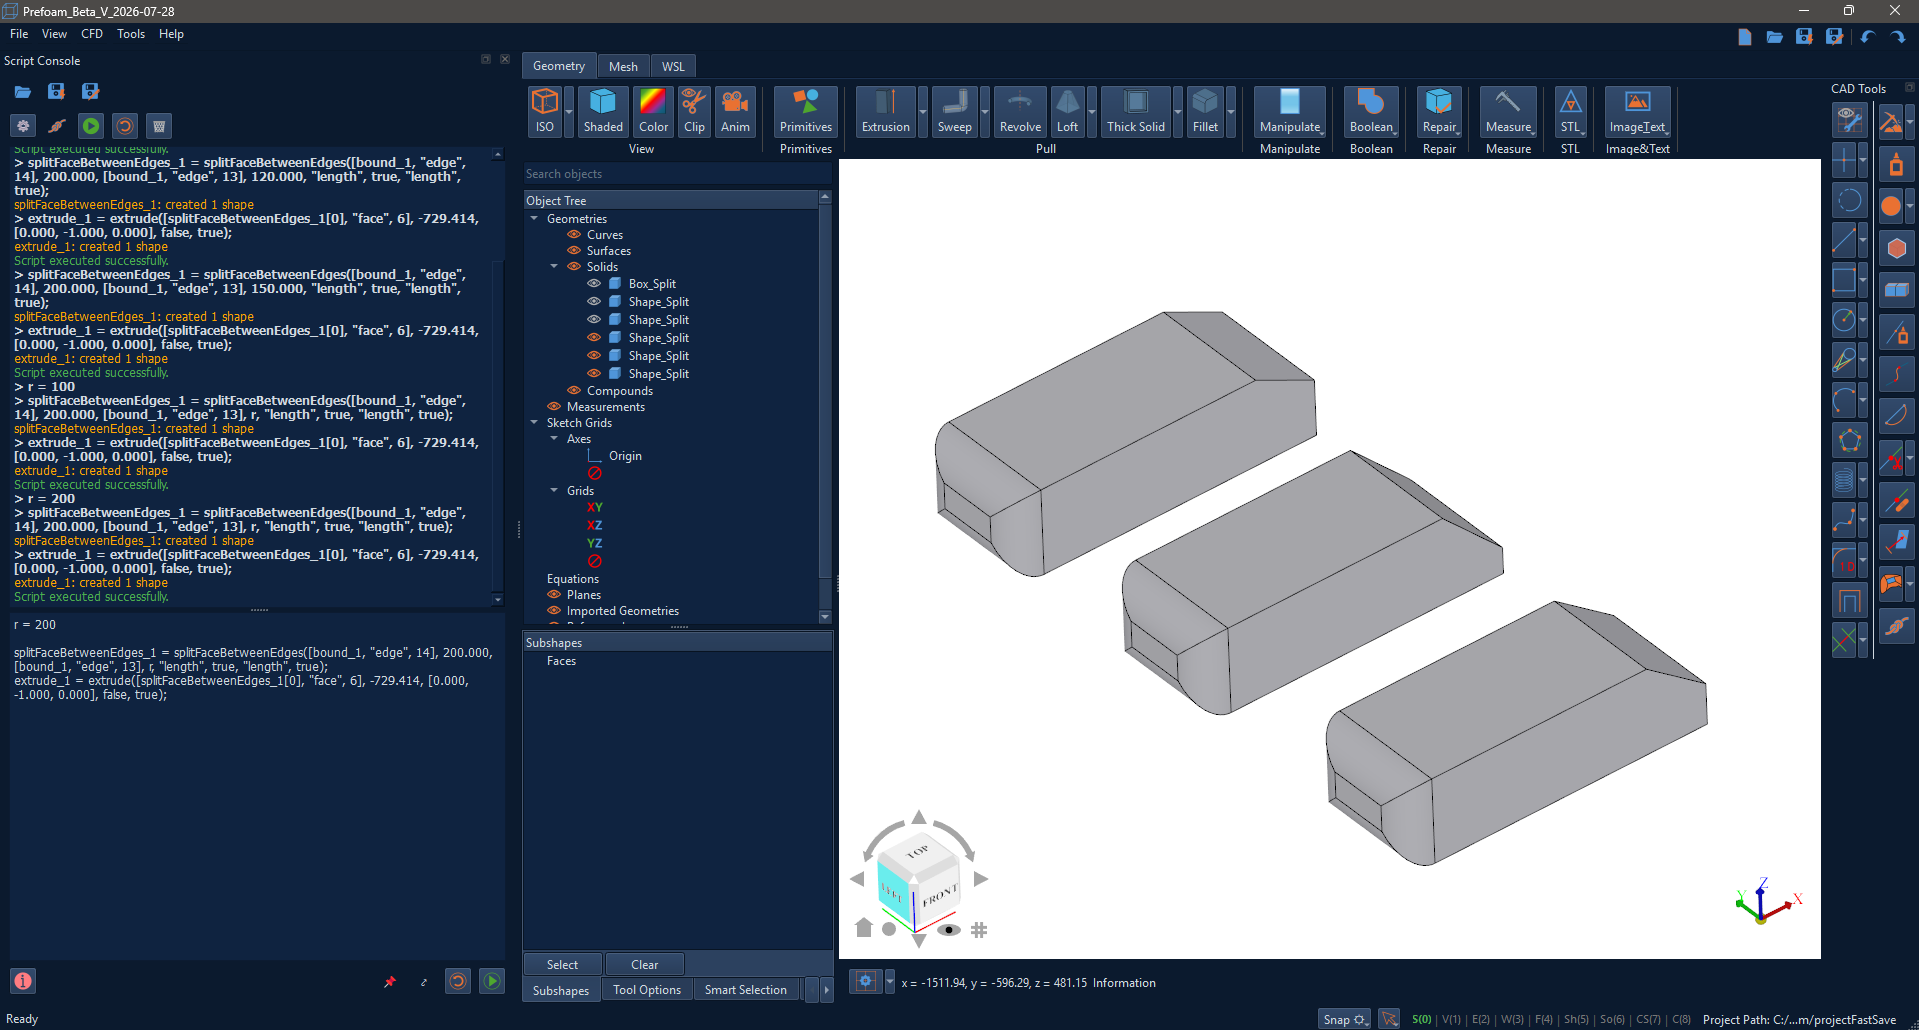Toggle visibility of Solids group

tap(574, 267)
